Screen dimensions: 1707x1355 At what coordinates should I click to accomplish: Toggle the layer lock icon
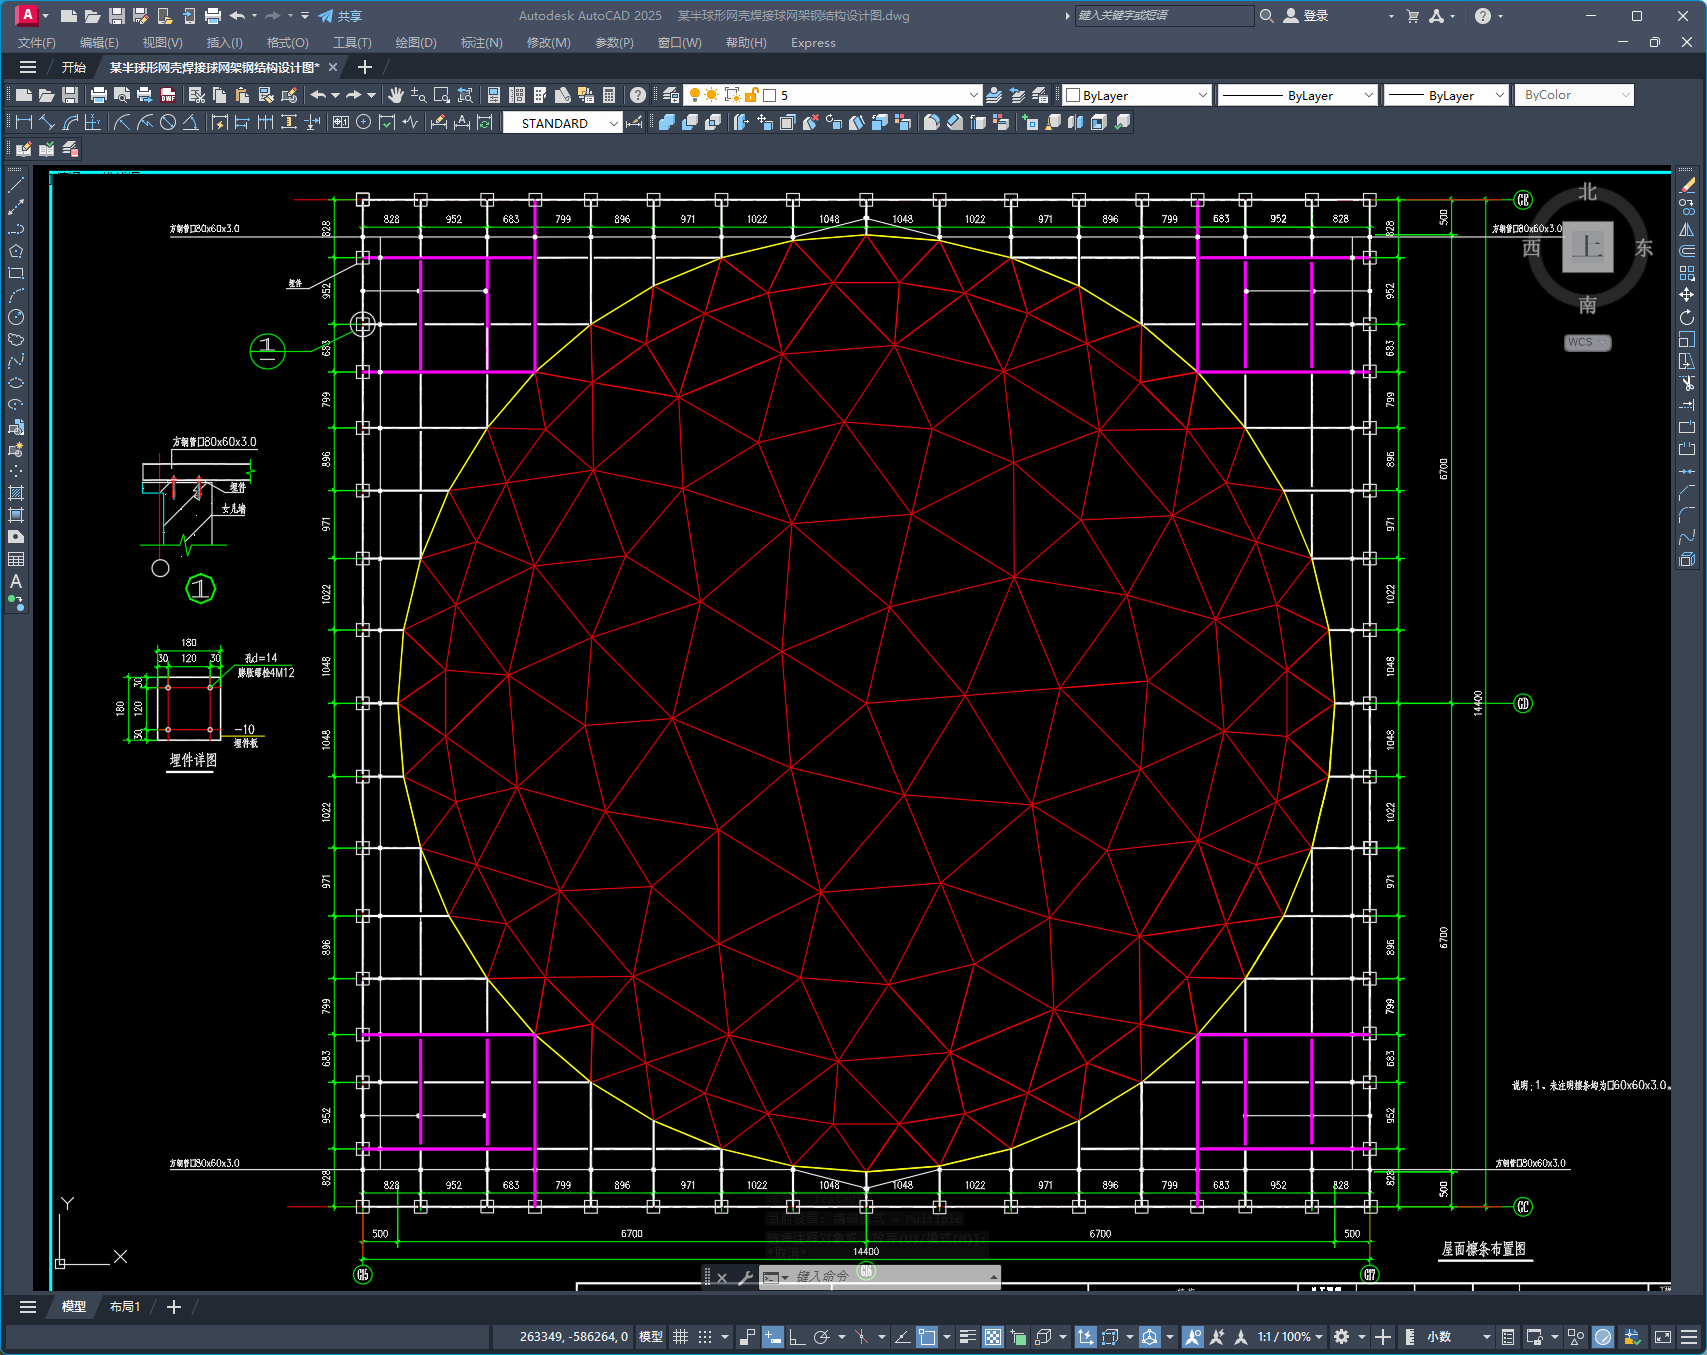752,95
